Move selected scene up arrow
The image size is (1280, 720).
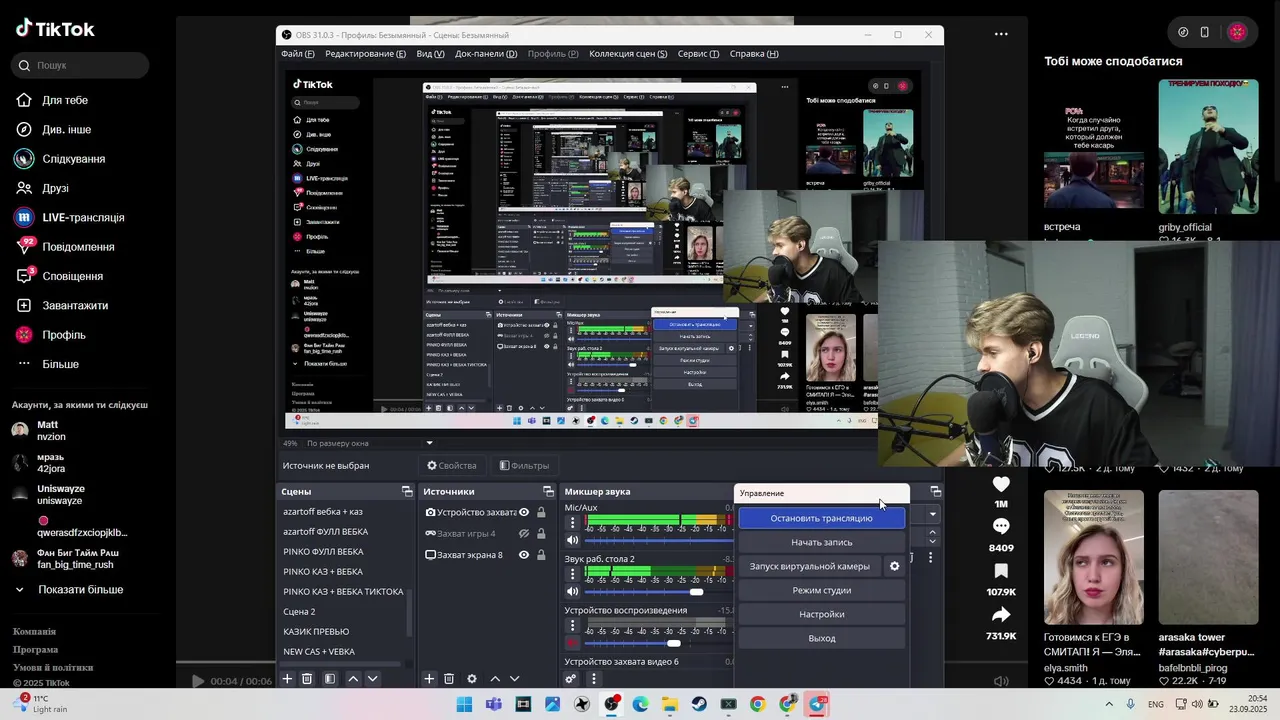(353, 679)
